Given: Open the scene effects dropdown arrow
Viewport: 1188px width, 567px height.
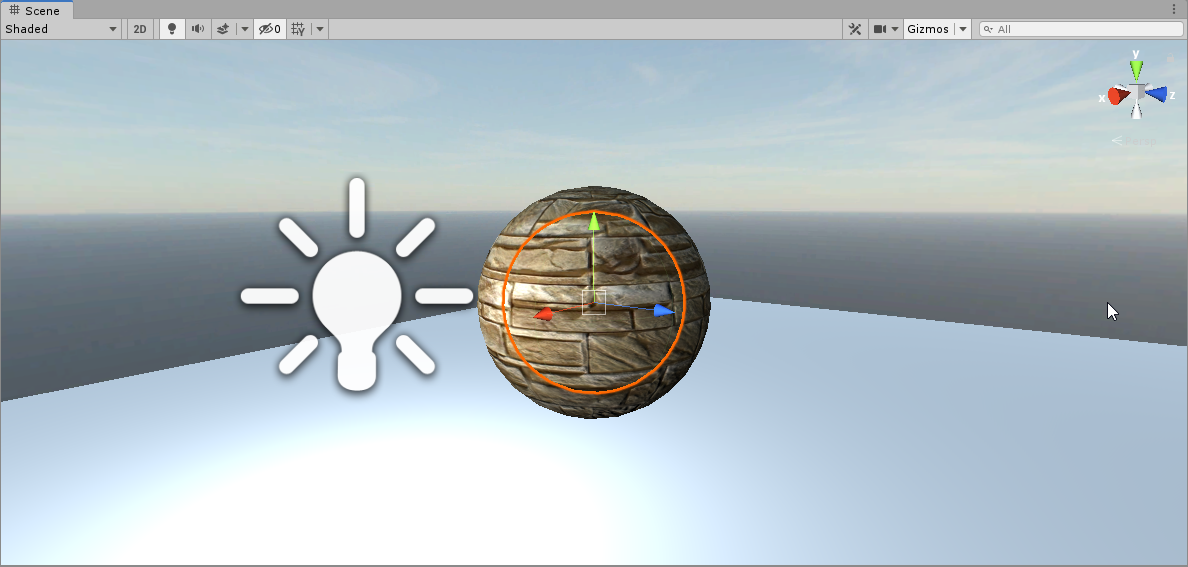Looking at the screenshot, I should pos(244,29).
